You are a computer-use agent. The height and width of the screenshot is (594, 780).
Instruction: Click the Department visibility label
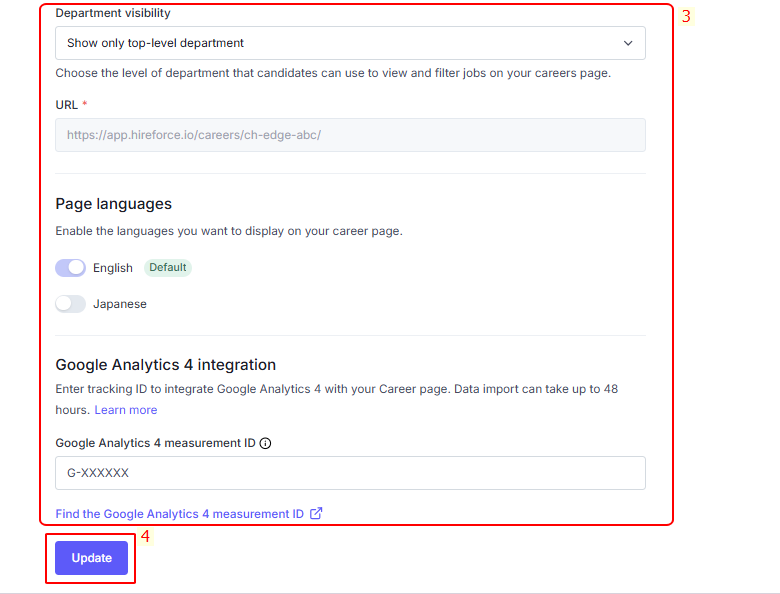coord(113,13)
